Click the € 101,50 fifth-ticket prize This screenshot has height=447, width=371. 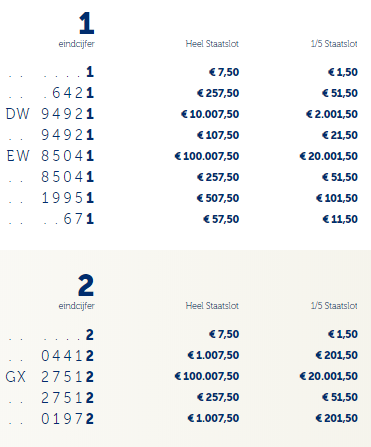pos(337,198)
